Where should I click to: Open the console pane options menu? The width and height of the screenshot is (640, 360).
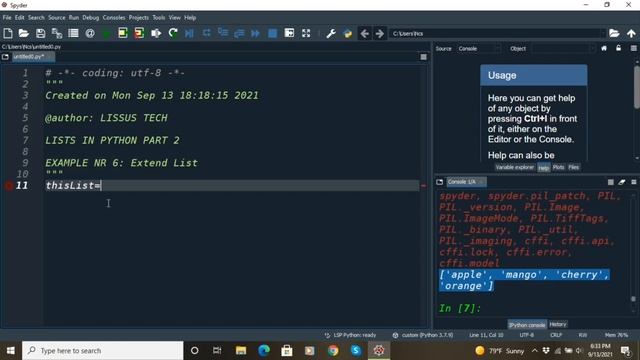point(633,182)
